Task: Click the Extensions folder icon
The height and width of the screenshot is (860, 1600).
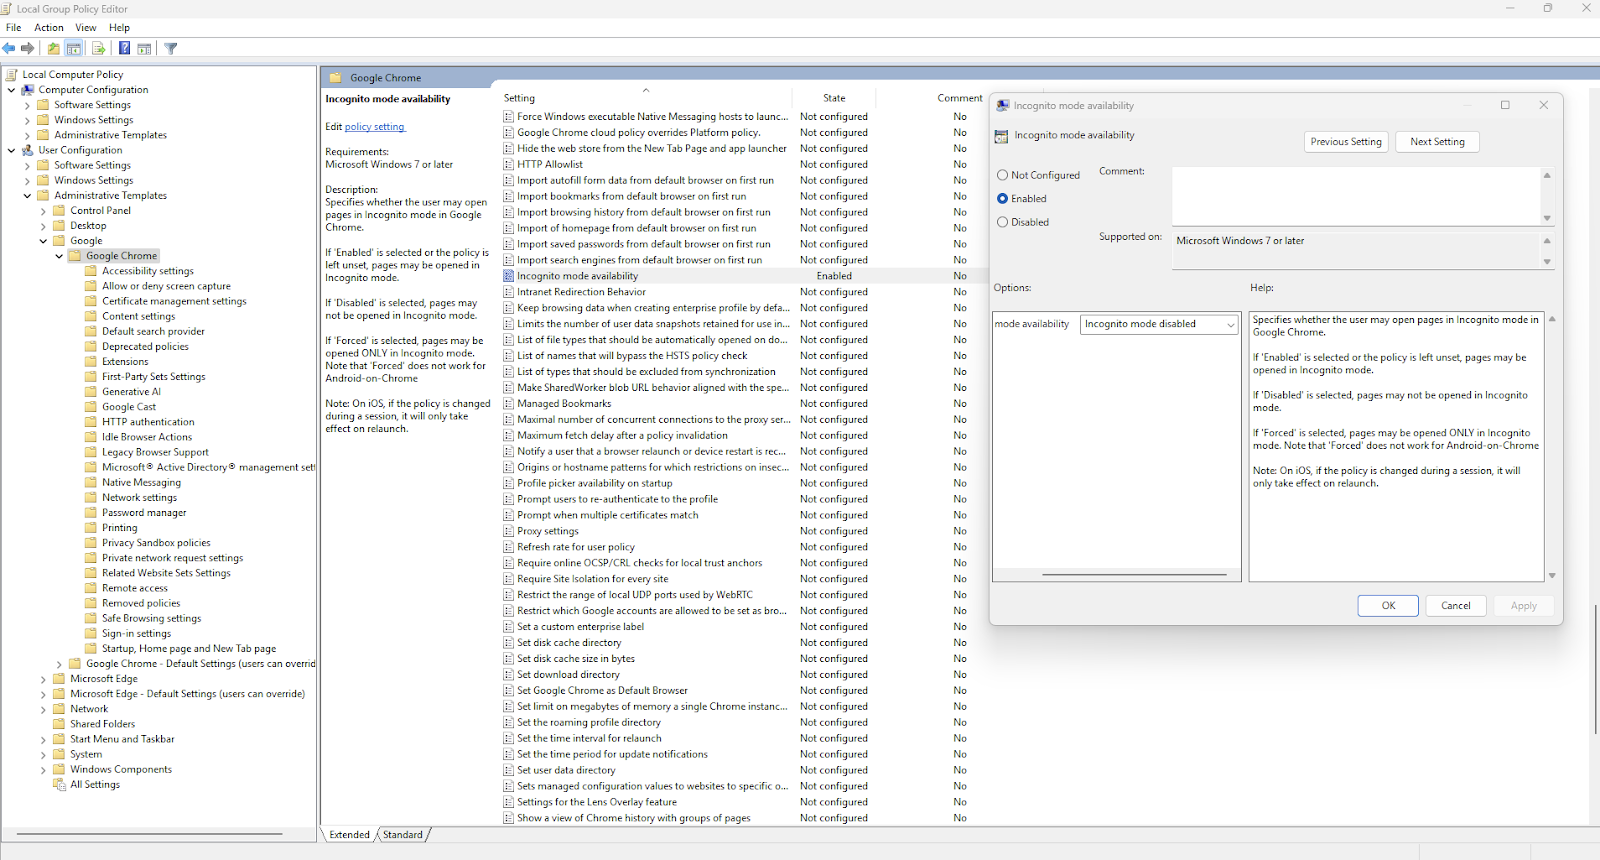Action: (91, 361)
